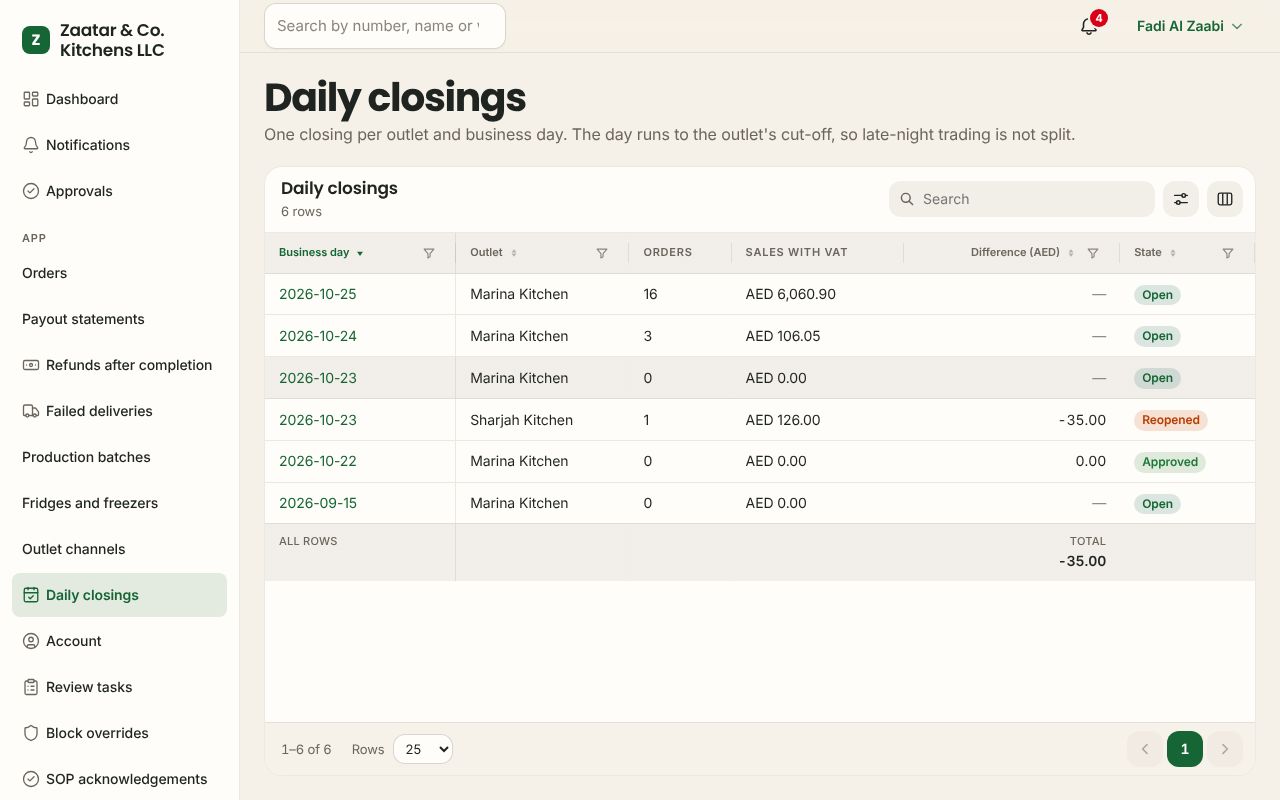Sort by State column header
The width and height of the screenshot is (1280, 800).
(x=1155, y=252)
